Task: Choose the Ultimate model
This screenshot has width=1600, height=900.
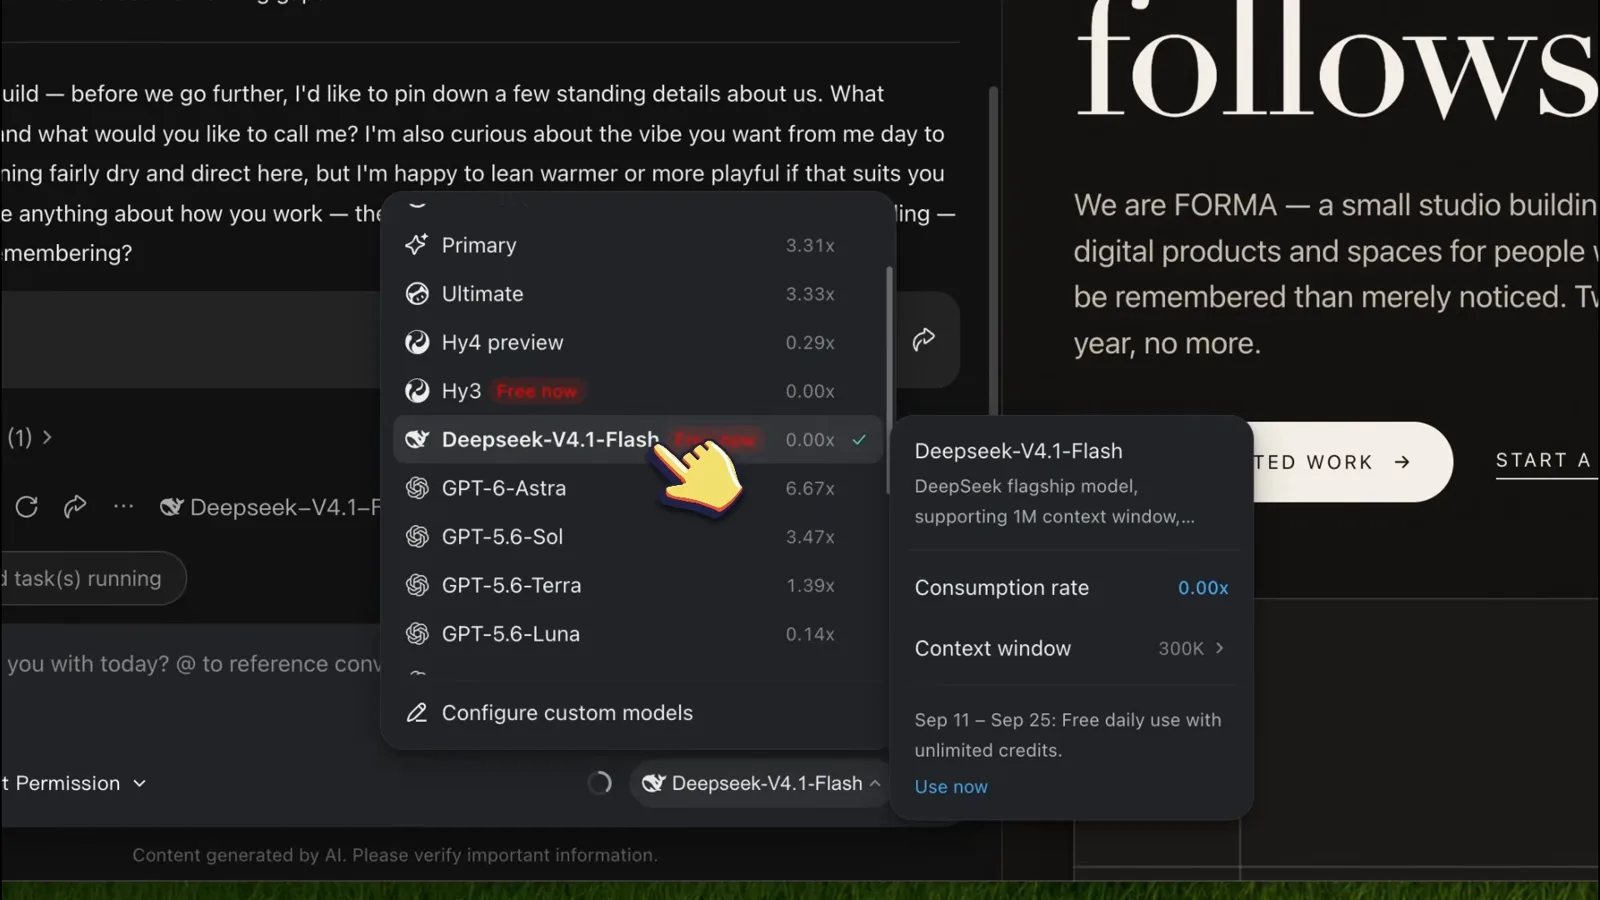Action: (637, 294)
